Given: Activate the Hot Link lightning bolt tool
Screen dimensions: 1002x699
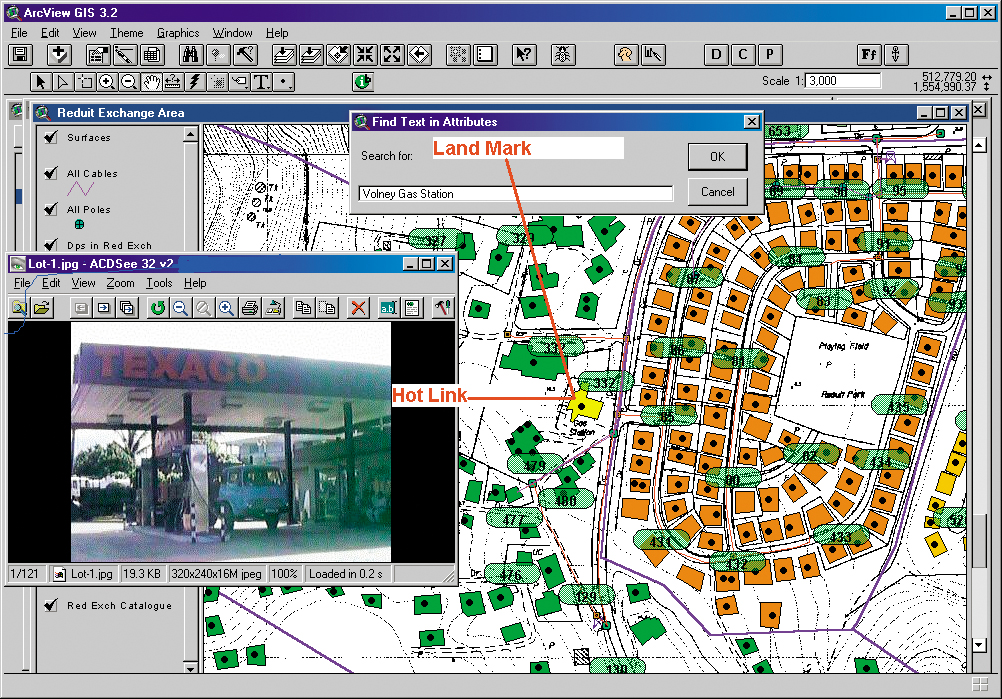Looking at the screenshot, I should pyautogui.click(x=195, y=82).
